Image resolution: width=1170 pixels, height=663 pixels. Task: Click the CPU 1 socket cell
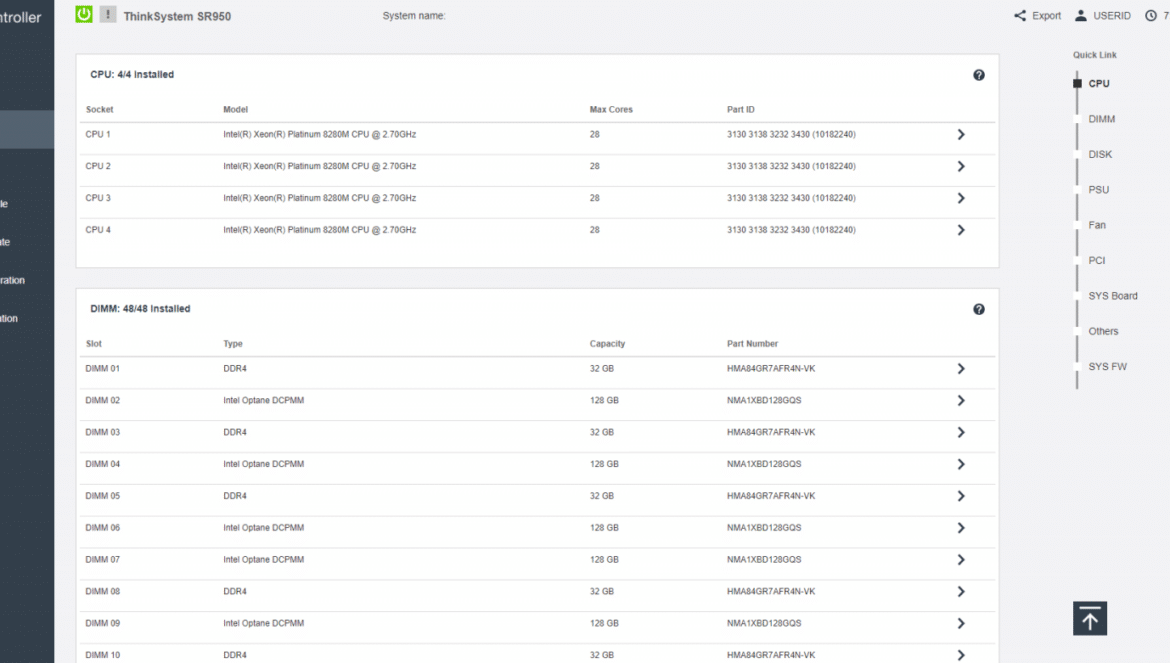click(98, 134)
